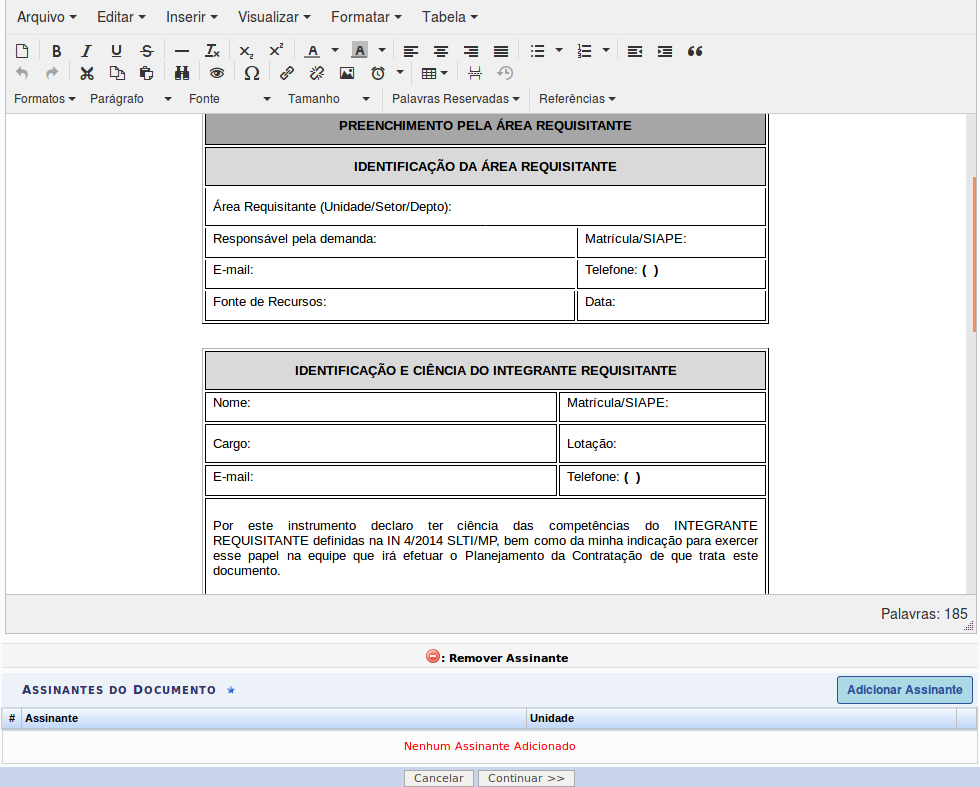Click the blockquote icon
This screenshot has width=980, height=787.
[695, 51]
